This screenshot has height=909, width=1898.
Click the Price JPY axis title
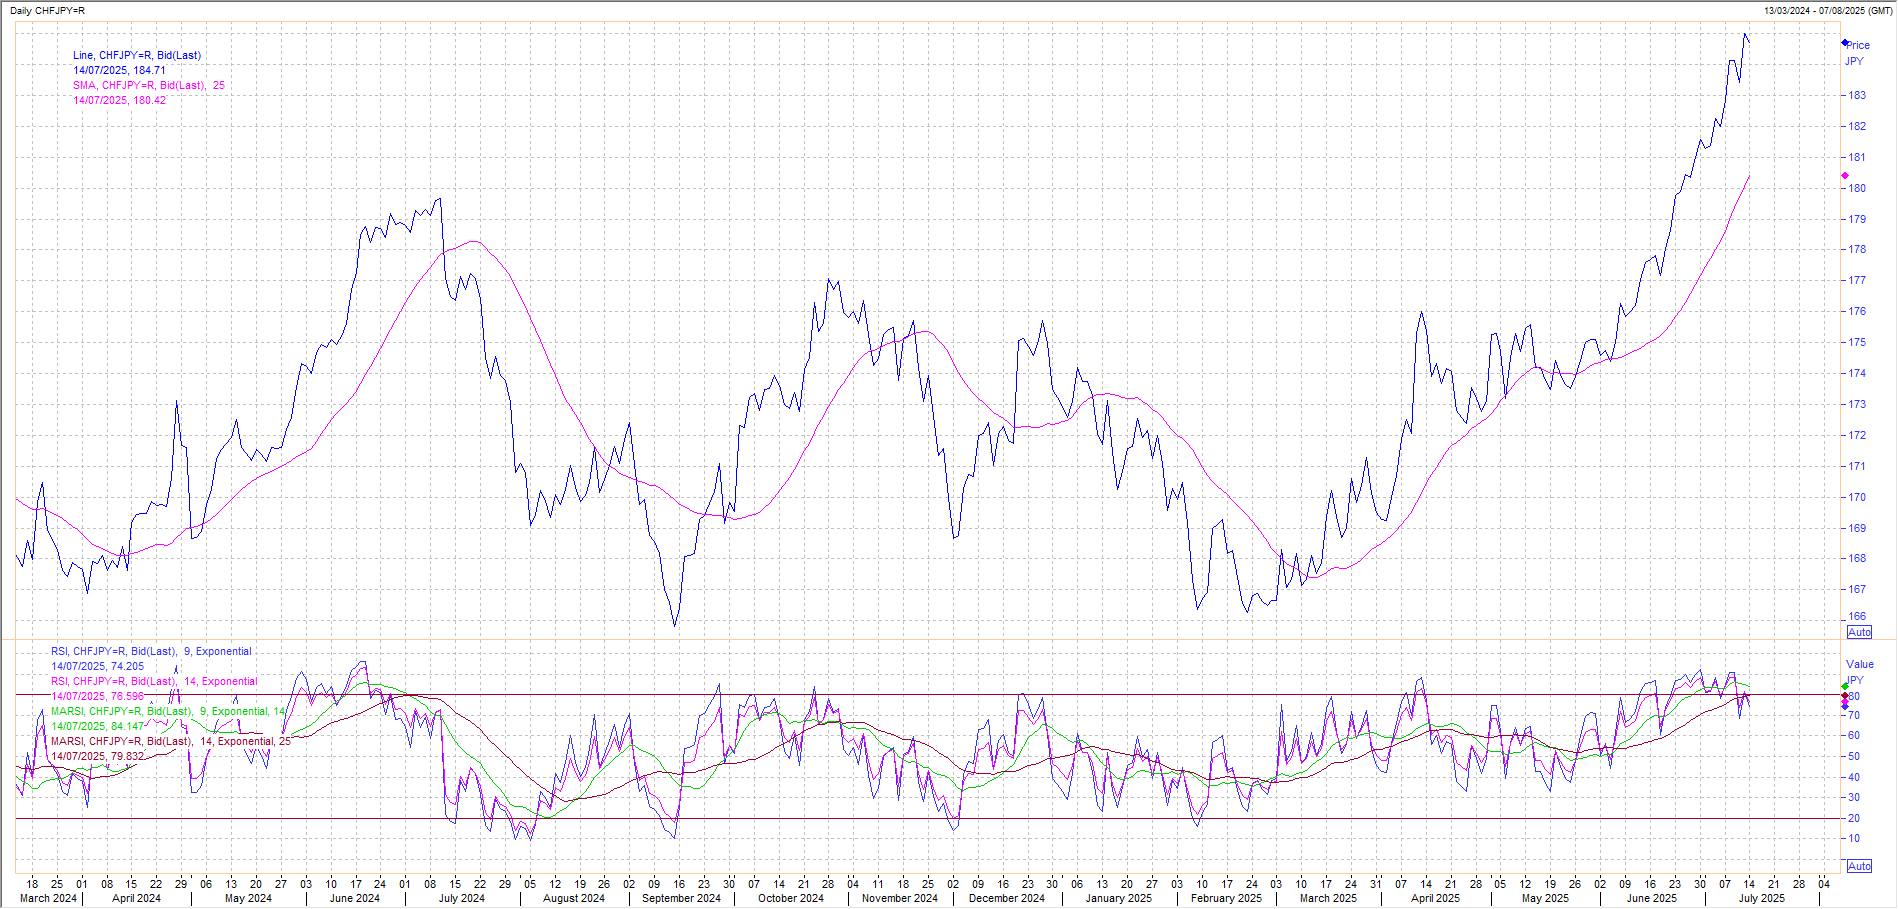(x=1857, y=53)
